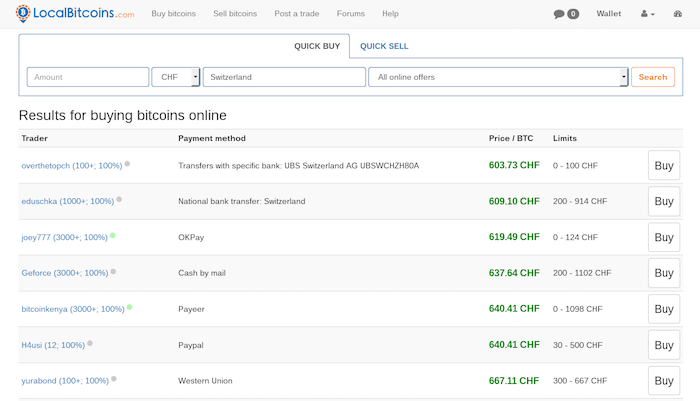Click Buy for the Paypal offer
The height and width of the screenshot is (401, 700).
[664, 345]
